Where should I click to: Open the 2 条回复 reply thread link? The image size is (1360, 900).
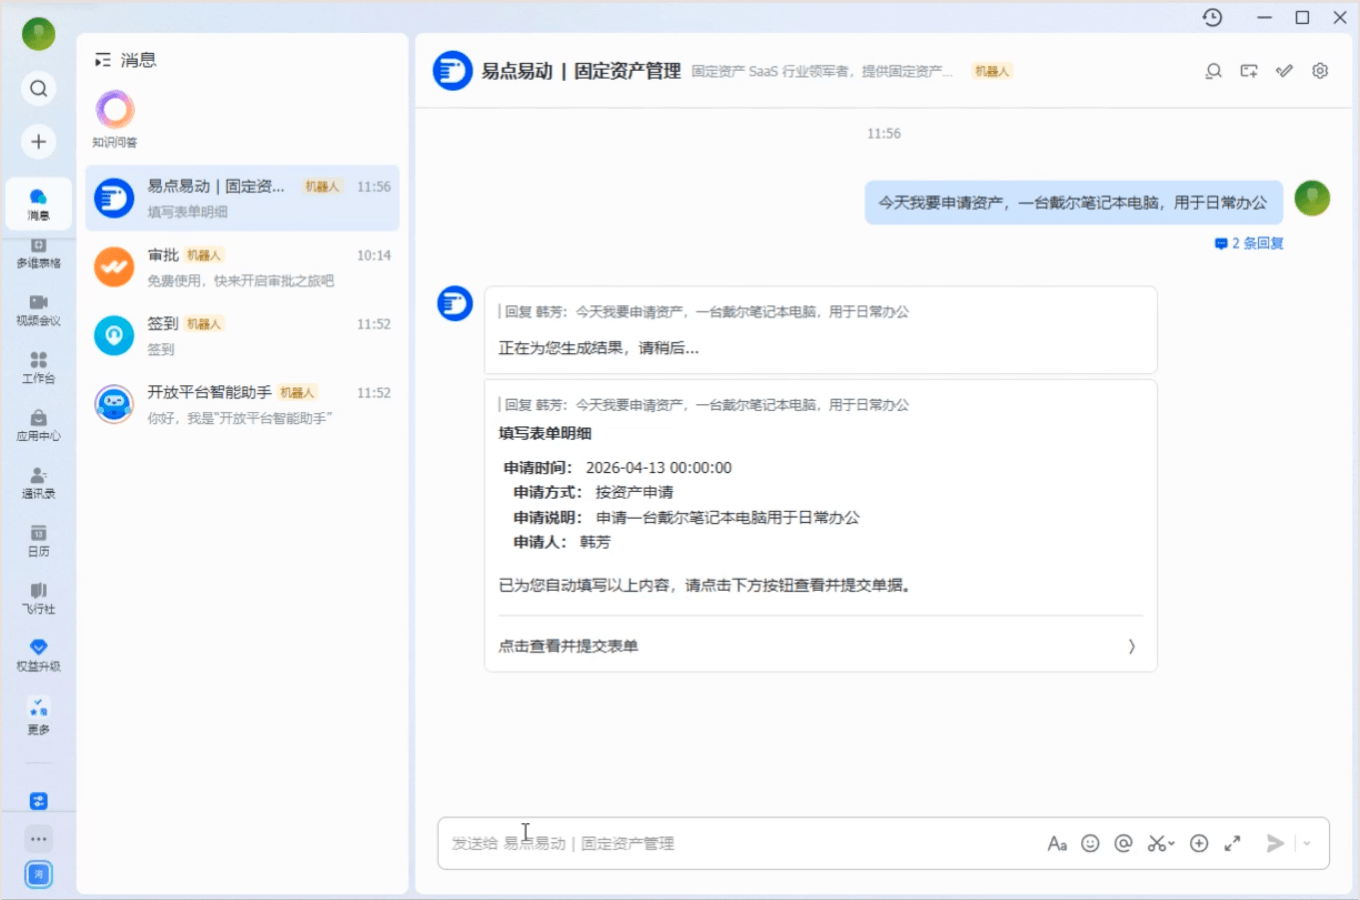(x=1251, y=243)
